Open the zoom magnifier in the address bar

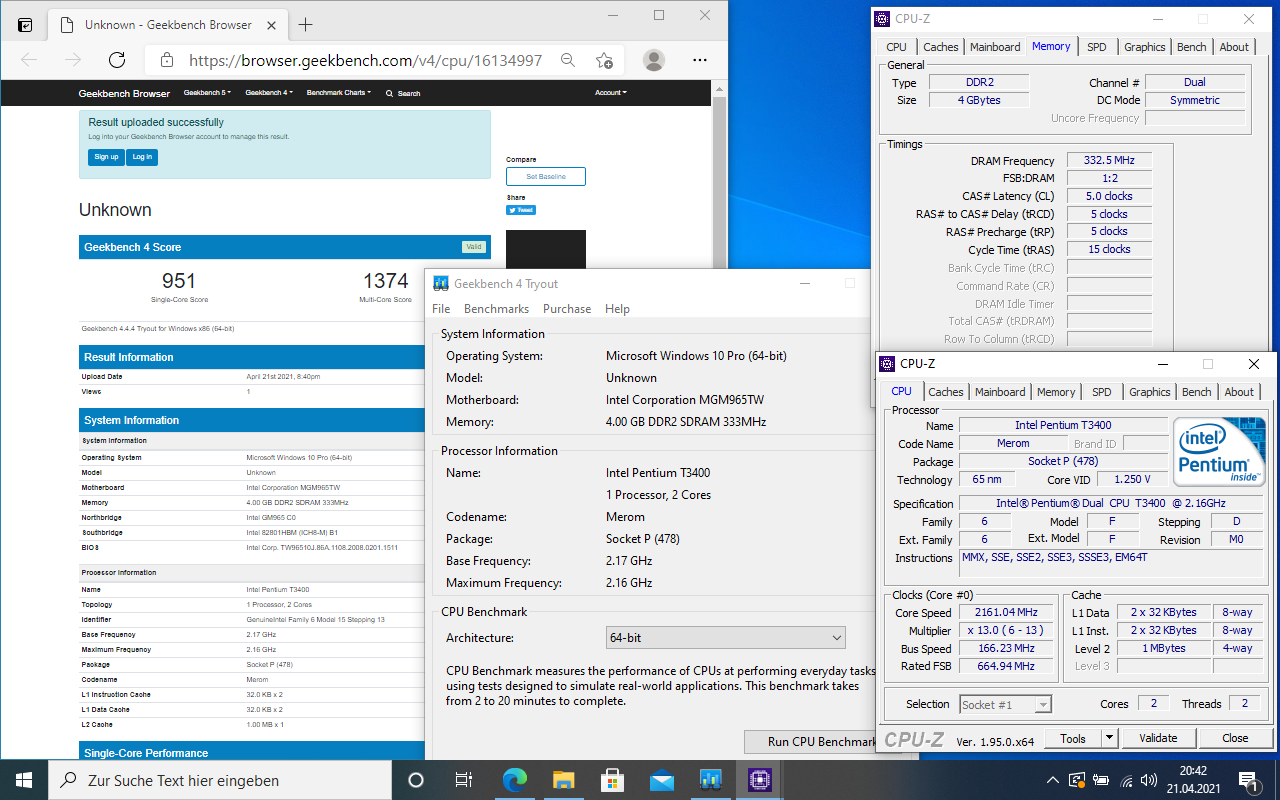tap(568, 60)
